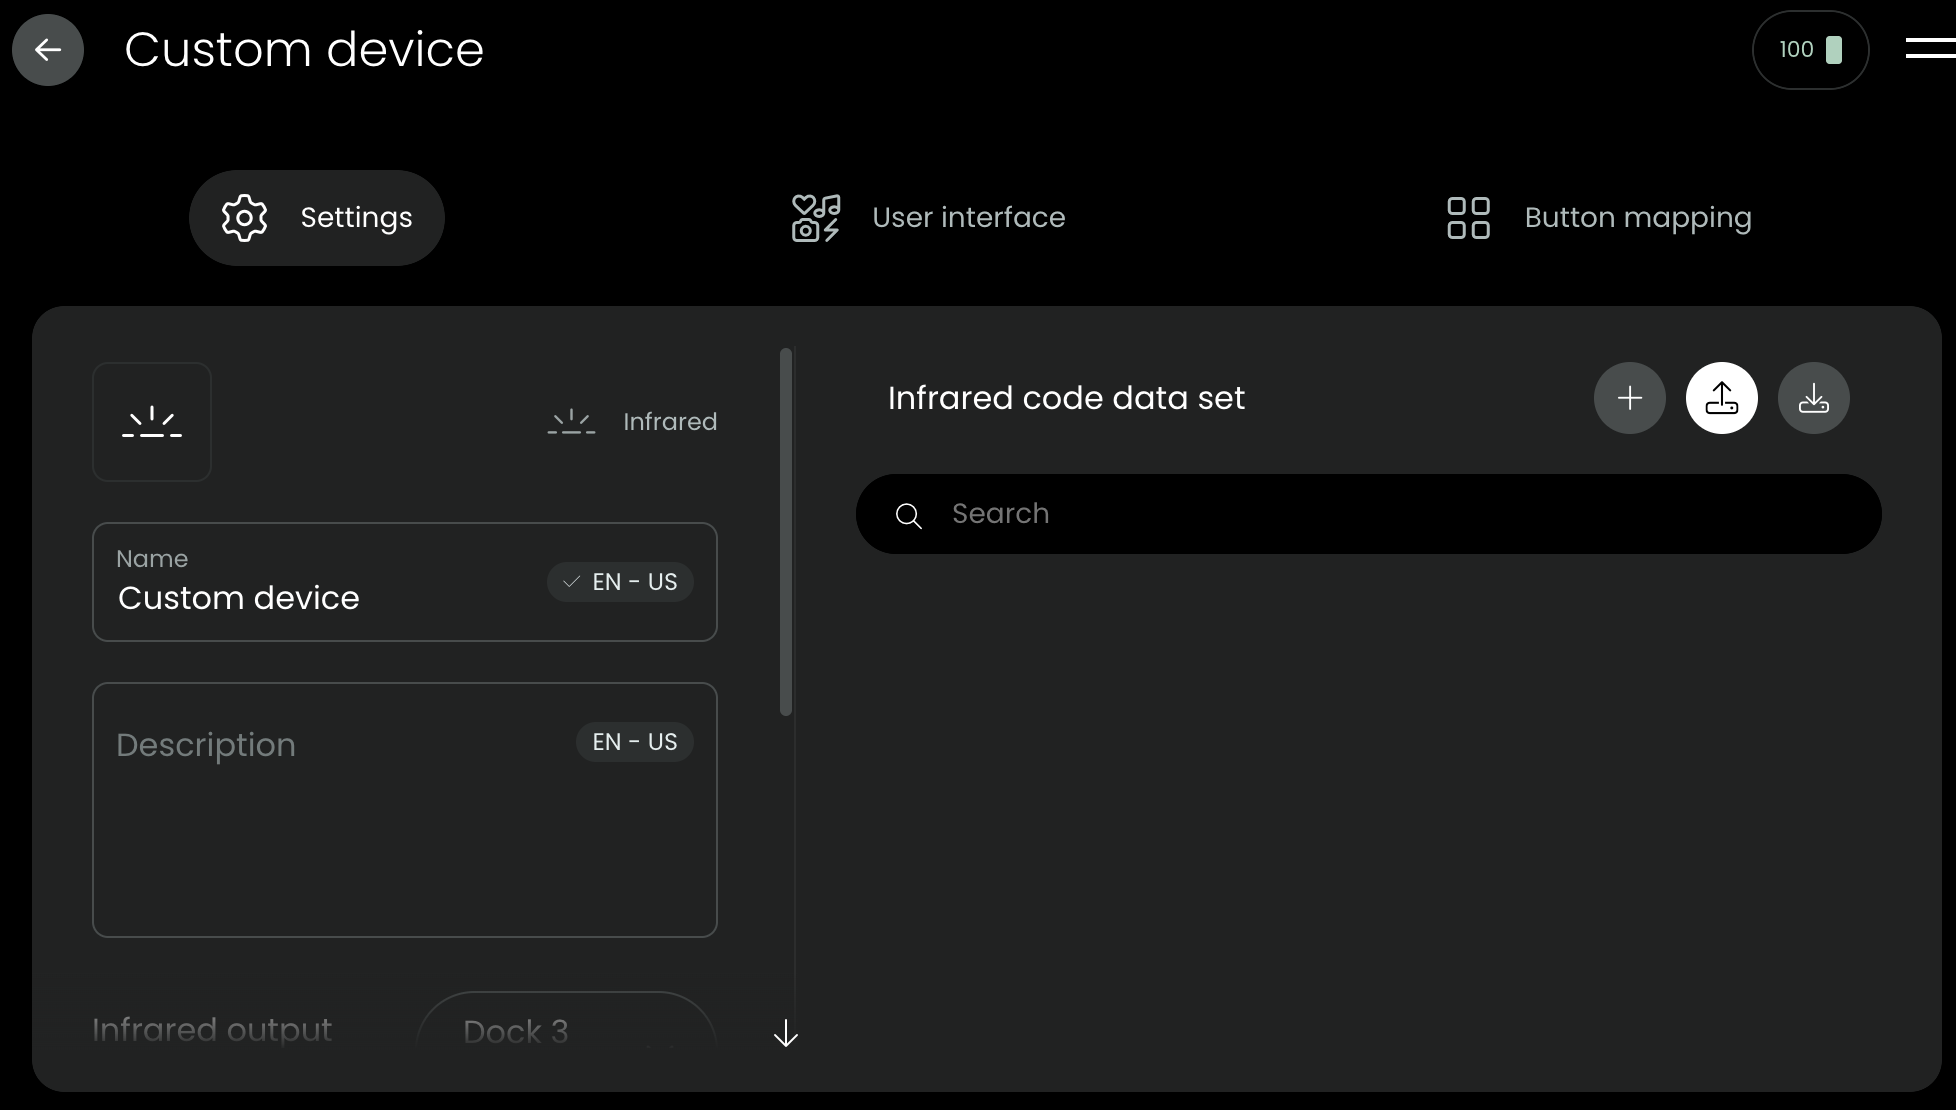Image resolution: width=1956 pixels, height=1110 pixels.
Task: Open the hamburger menu
Action: [x=1930, y=49]
